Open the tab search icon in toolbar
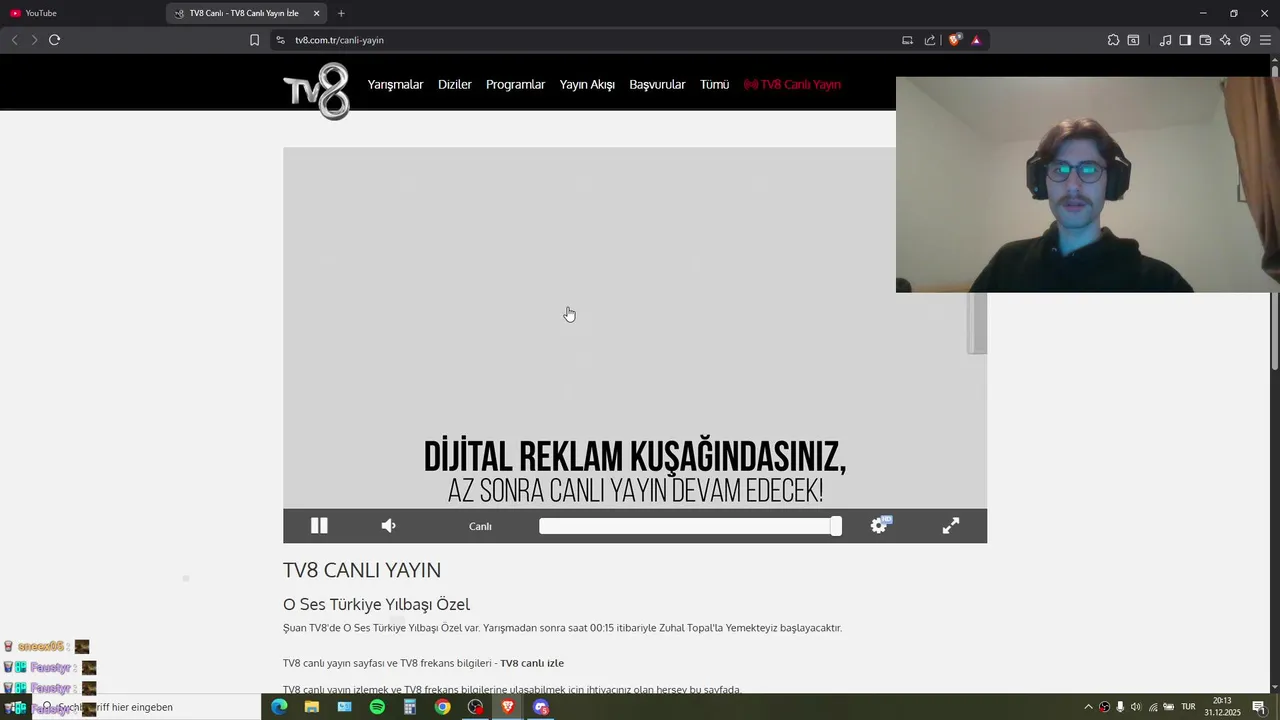 [x=1133, y=40]
